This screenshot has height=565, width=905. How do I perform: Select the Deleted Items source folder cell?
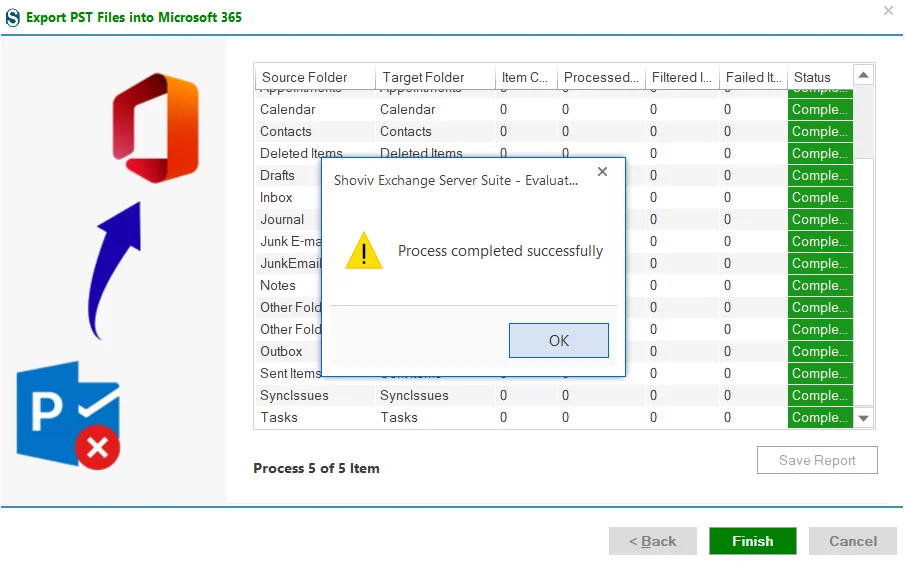(x=315, y=153)
